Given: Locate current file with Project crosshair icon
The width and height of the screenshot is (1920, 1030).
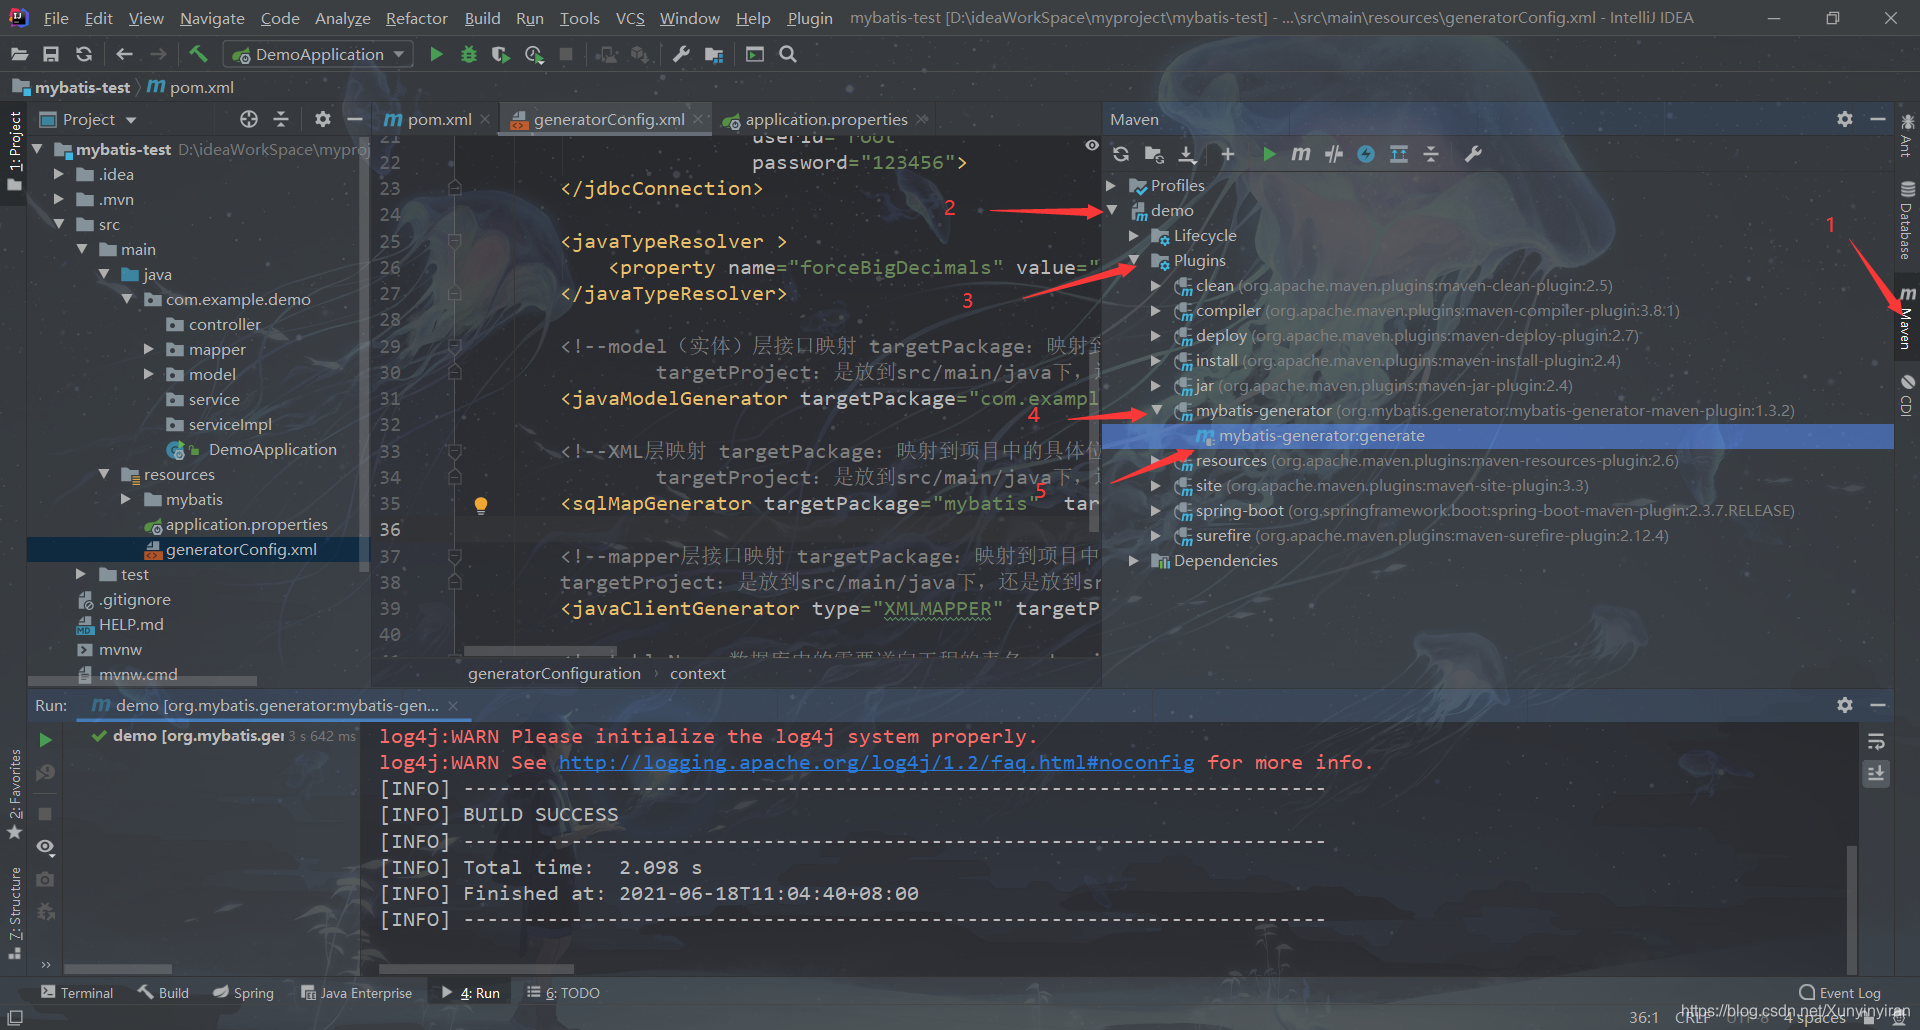Looking at the screenshot, I should 249,119.
